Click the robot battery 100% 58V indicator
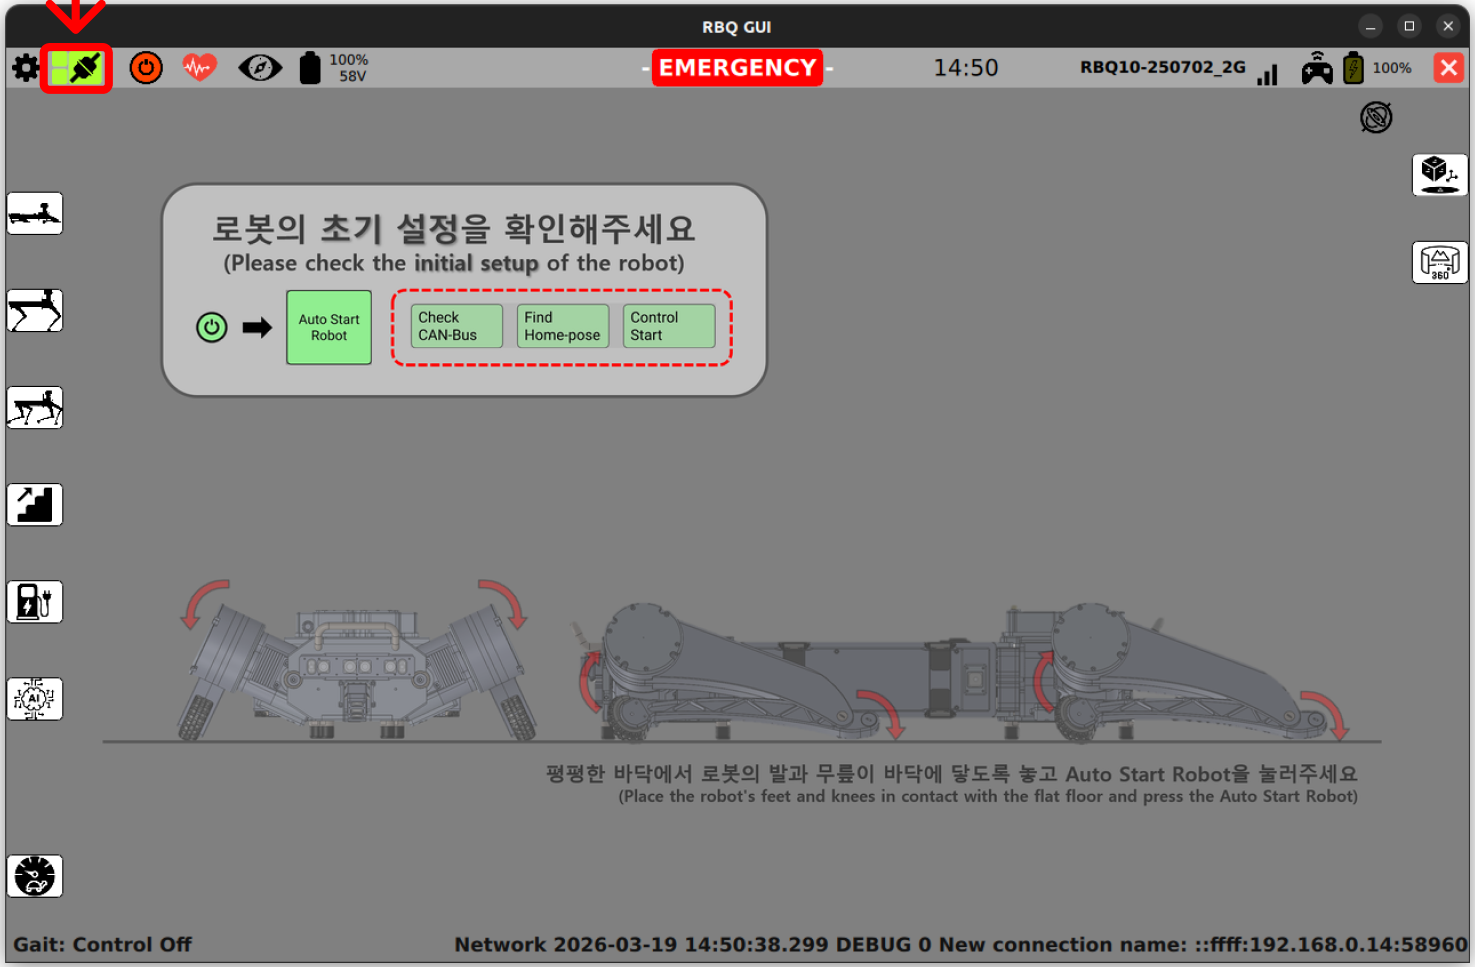 334,68
